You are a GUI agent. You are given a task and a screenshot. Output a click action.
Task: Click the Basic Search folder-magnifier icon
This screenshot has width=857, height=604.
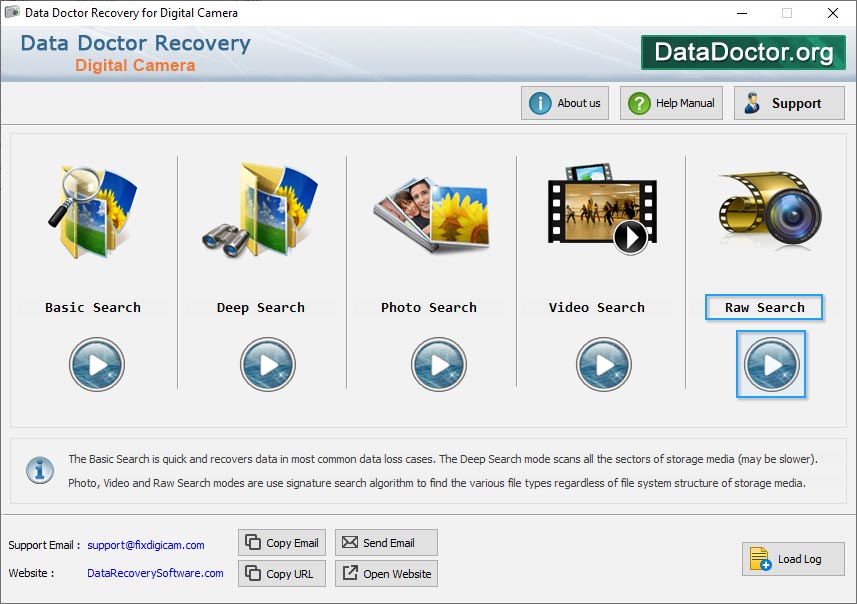(x=92, y=212)
